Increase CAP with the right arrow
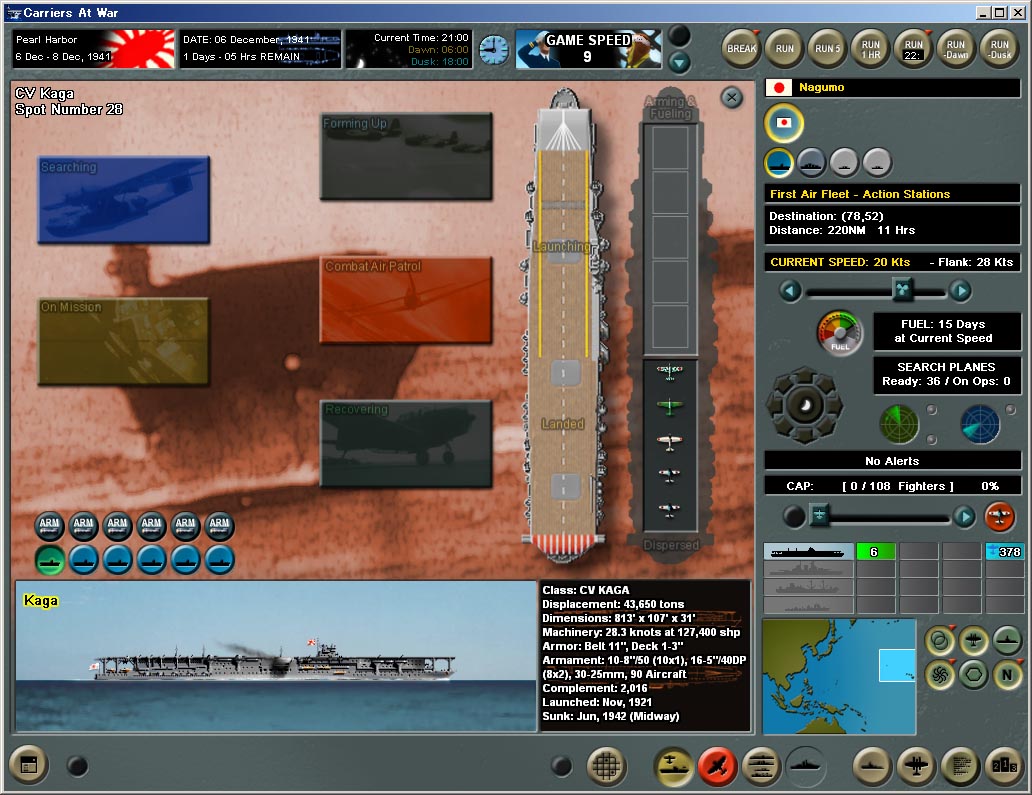1032x795 pixels. [965, 517]
